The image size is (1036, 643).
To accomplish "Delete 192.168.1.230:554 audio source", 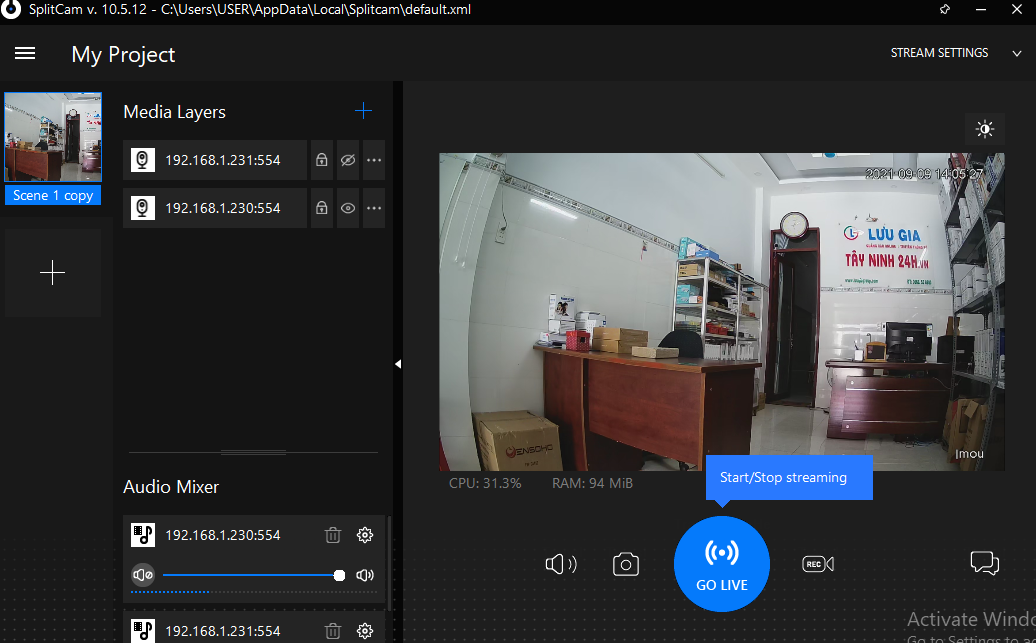I will pyautogui.click(x=333, y=535).
